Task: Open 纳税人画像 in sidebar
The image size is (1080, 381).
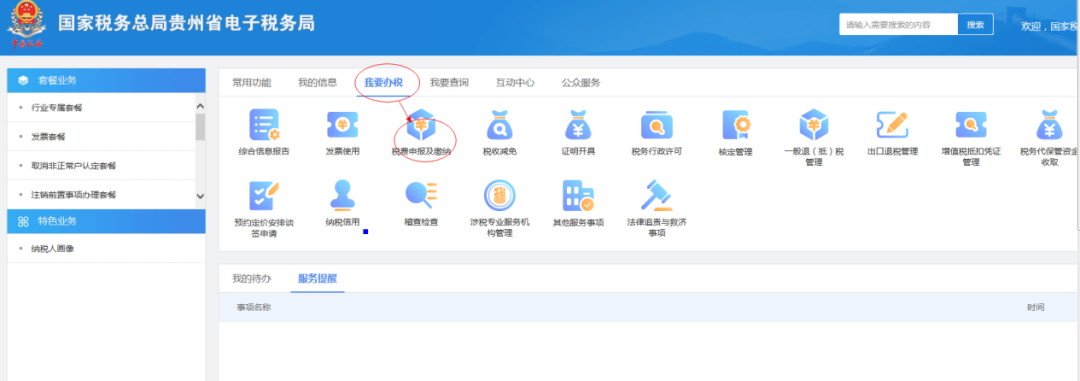Action: coord(53,249)
